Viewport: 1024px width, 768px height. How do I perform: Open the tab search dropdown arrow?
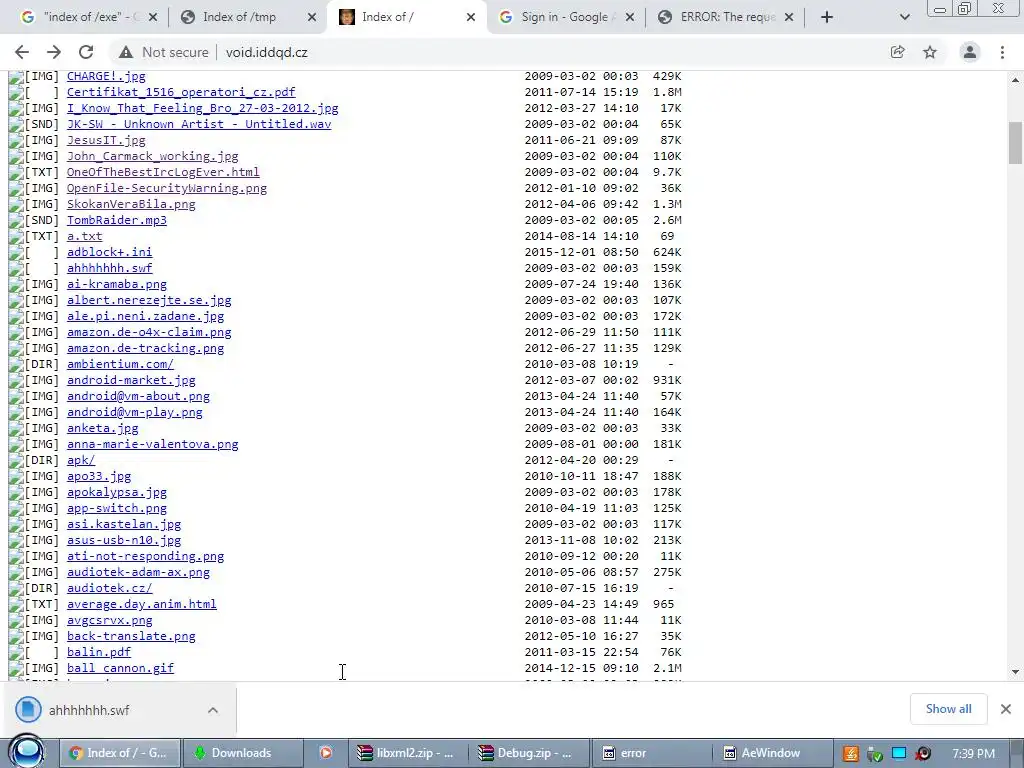(904, 17)
